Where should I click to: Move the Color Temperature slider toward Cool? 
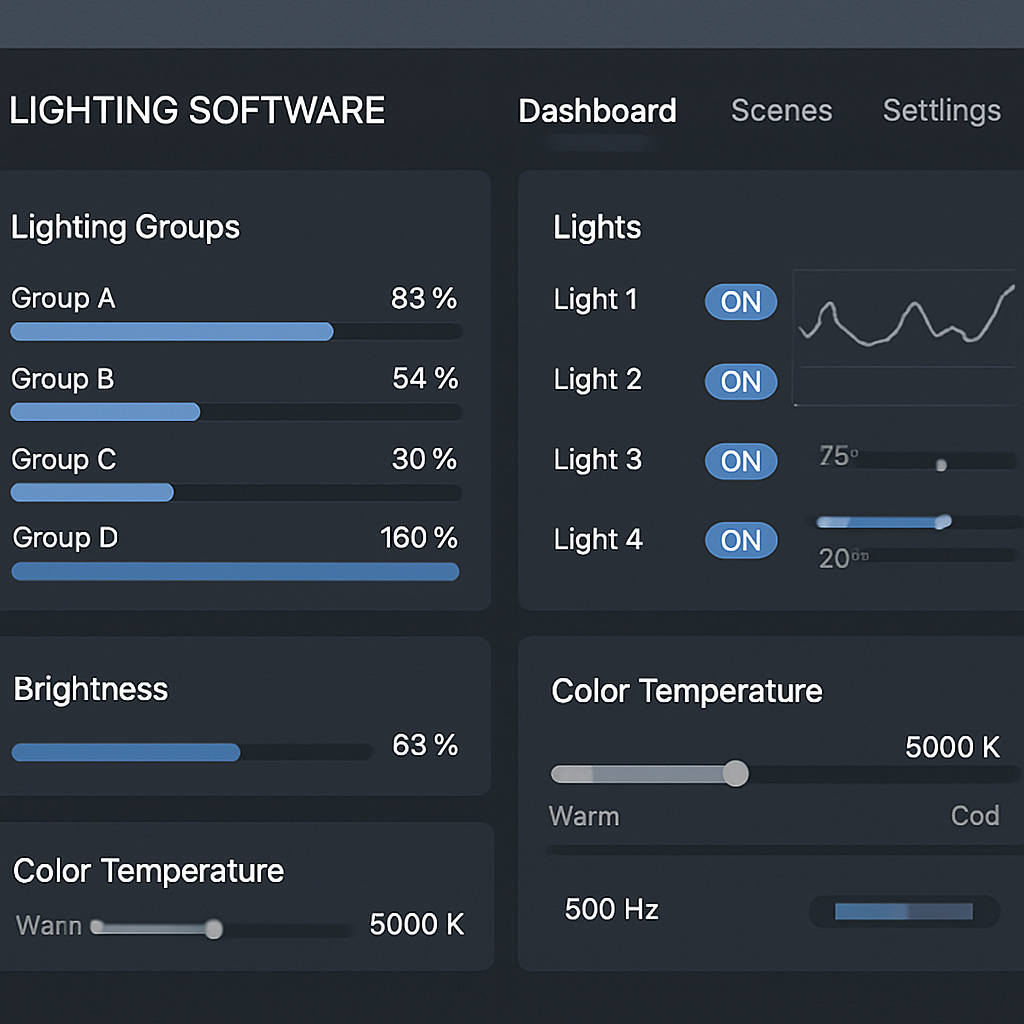pos(736,774)
